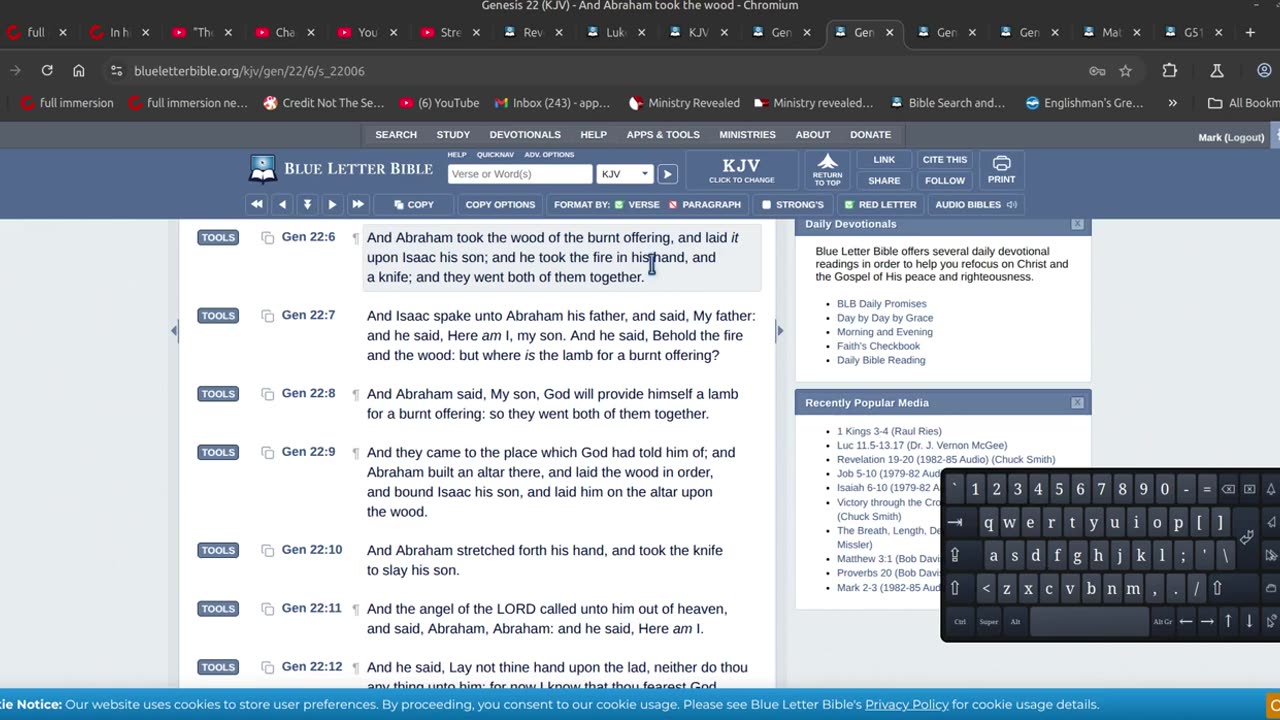The width and height of the screenshot is (1280, 720).
Task: Close the Recently Popular Media panel
Action: click(x=1077, y=403)
